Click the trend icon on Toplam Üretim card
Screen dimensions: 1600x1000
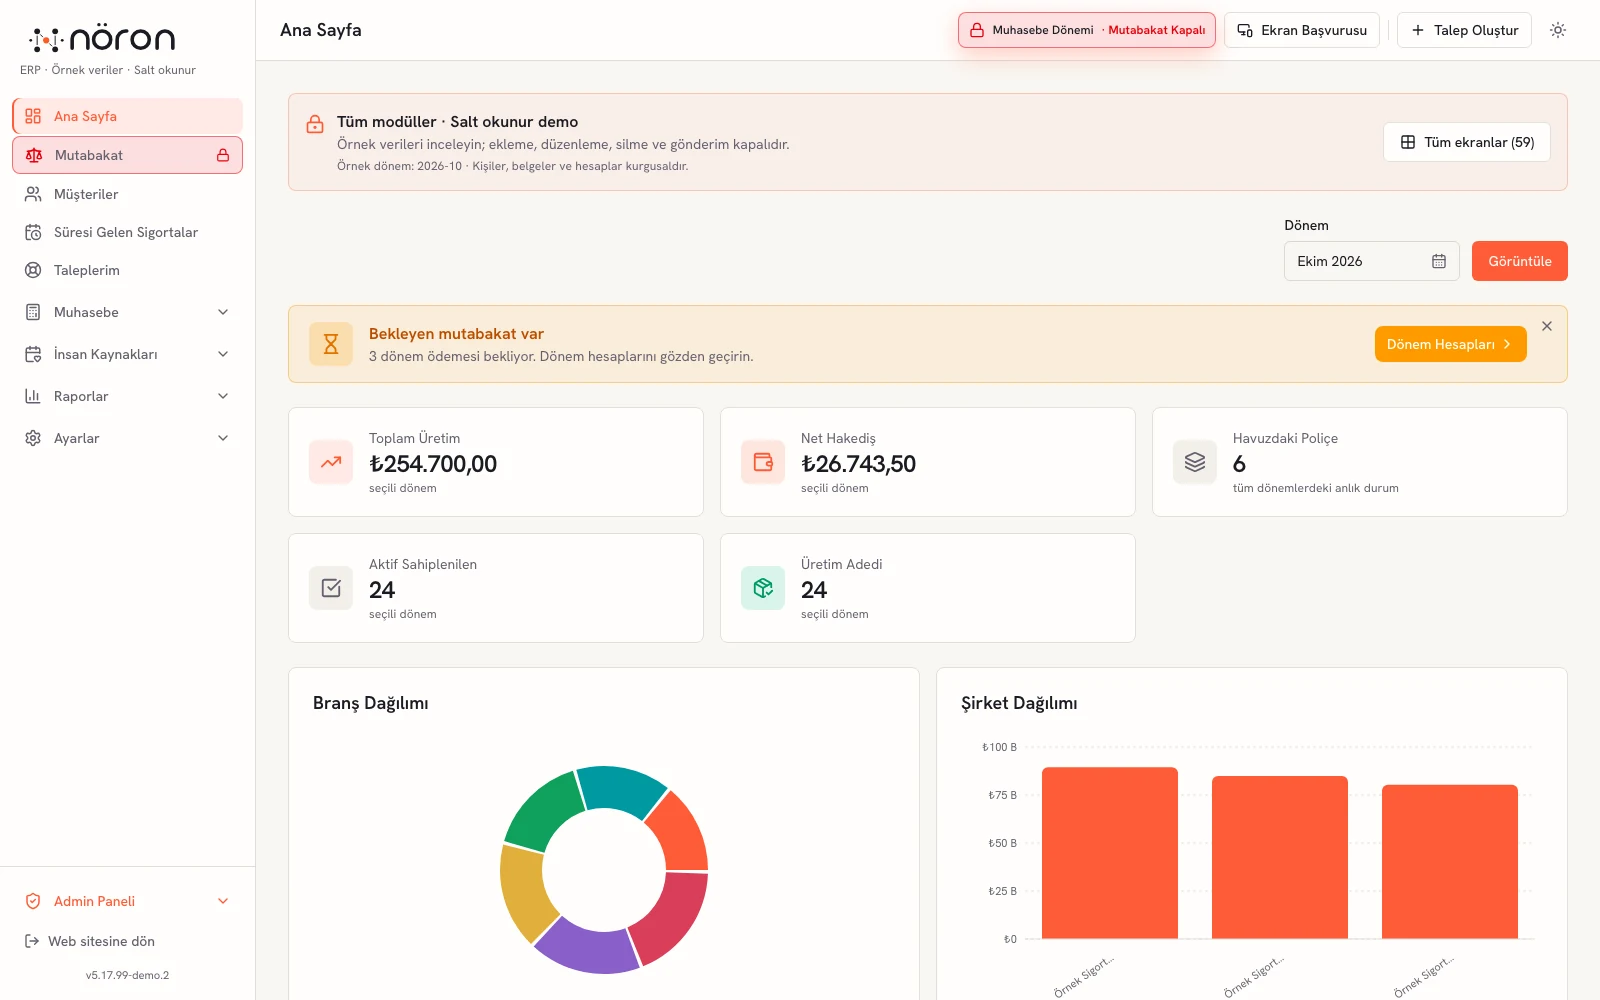331,462
